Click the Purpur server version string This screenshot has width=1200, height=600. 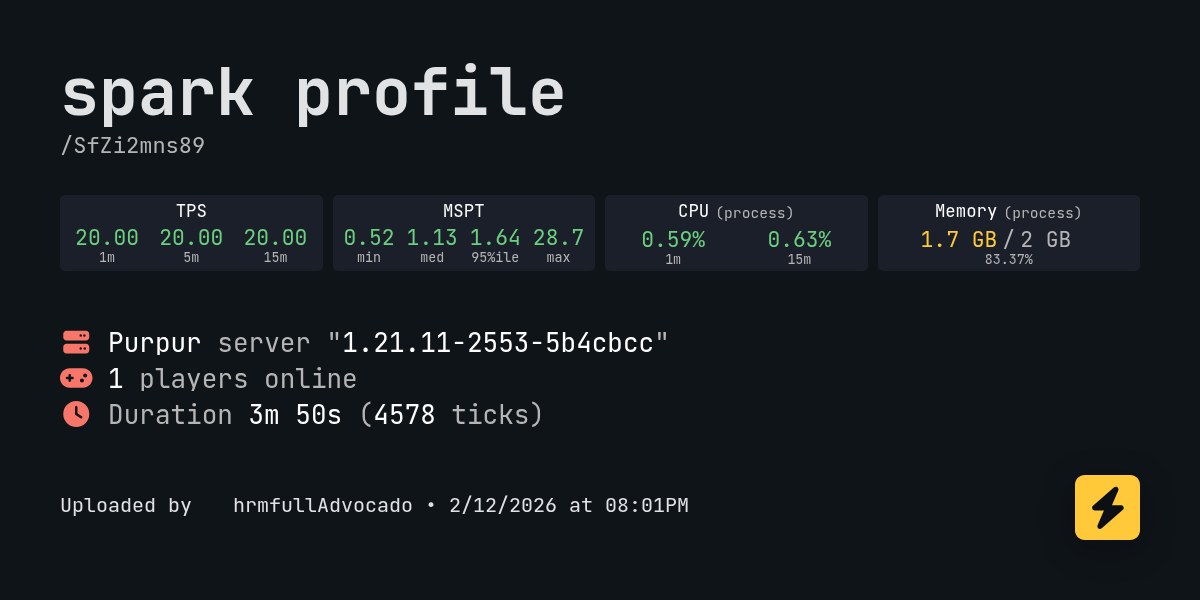coord(498,343)
